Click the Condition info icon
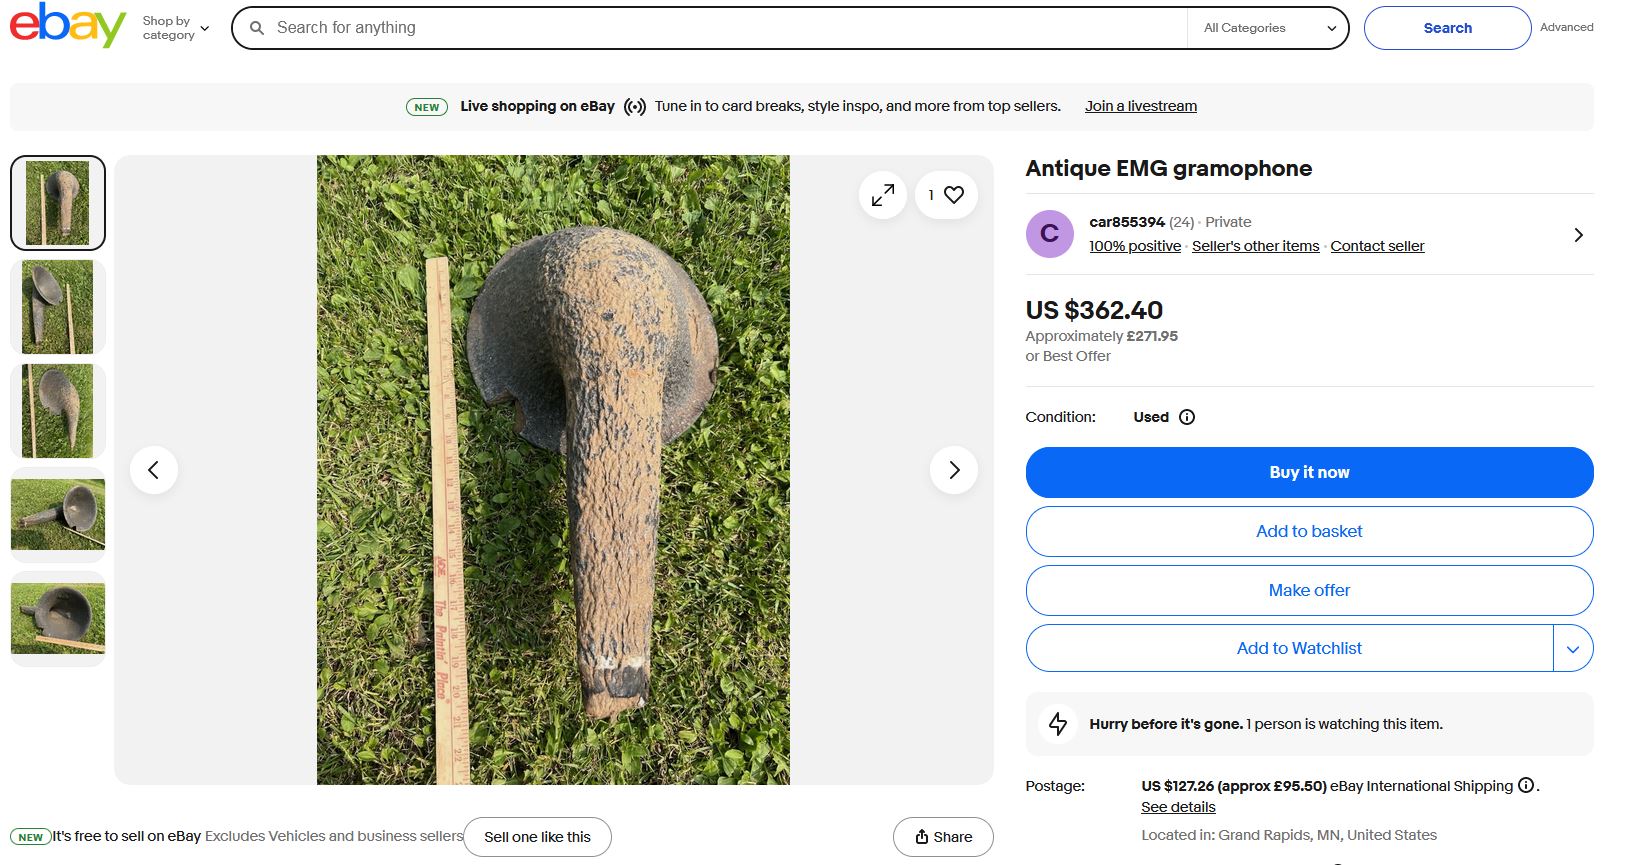 (1187, 417)
